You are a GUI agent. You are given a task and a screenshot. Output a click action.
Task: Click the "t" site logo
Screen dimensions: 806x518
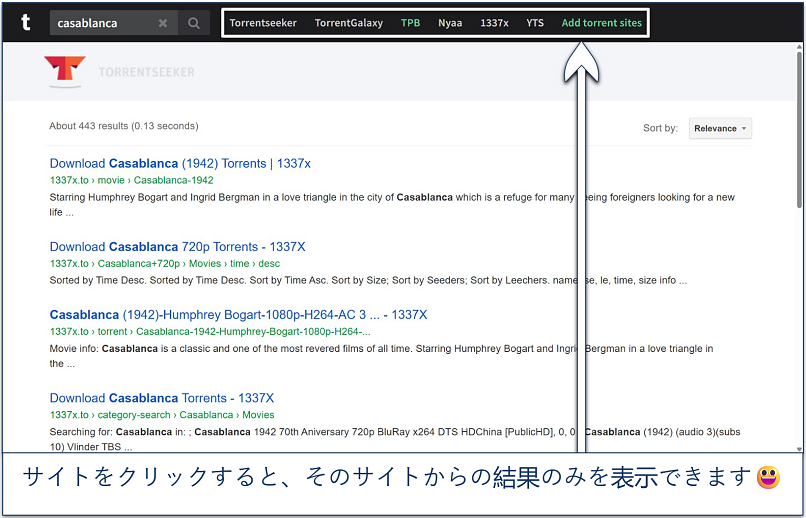pyautogui.click(x=25, y=22)
